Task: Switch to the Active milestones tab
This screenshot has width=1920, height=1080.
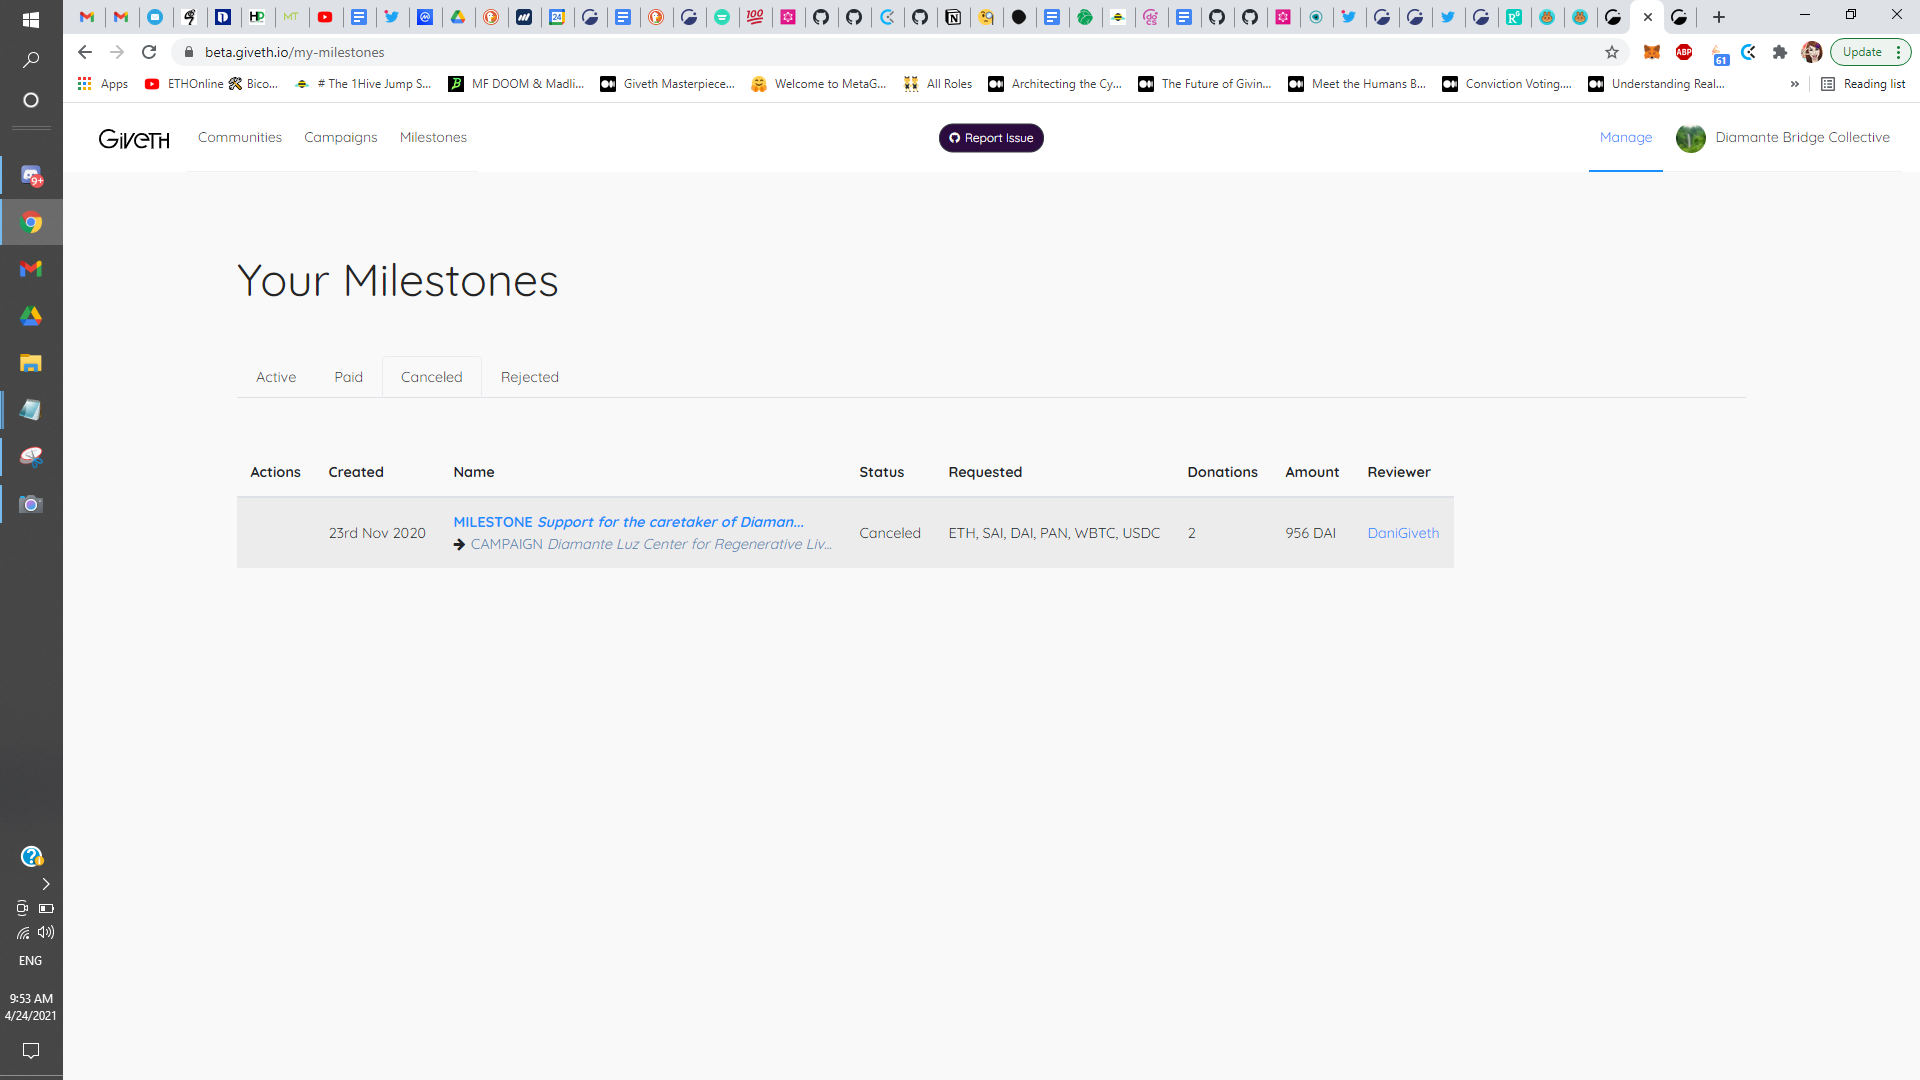Action: tap(276, 377)
